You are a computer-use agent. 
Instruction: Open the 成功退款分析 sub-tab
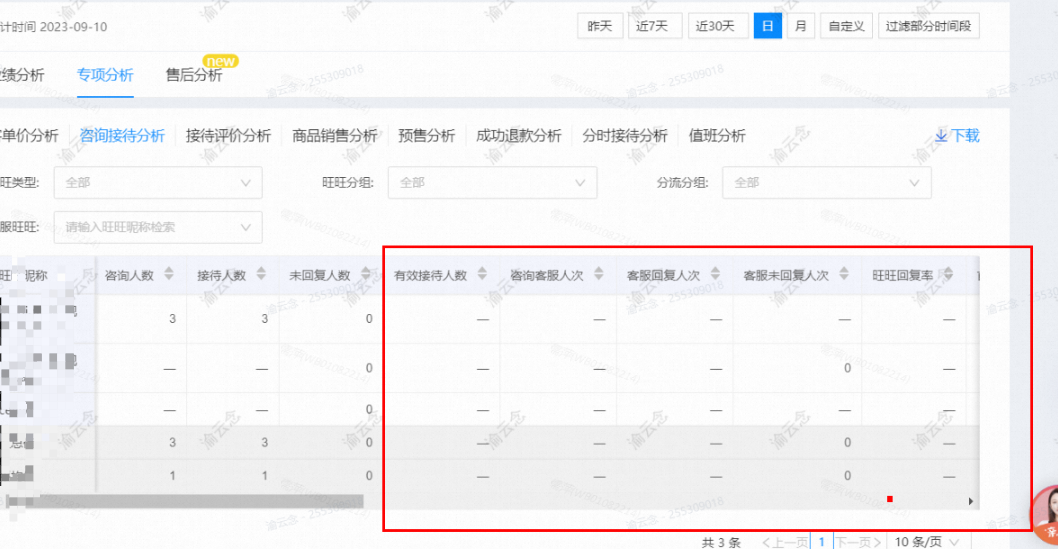coord(518,136)
